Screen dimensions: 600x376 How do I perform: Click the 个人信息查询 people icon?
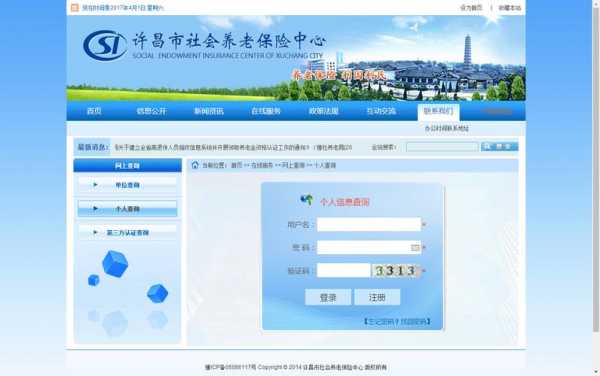tap(307, 200)
